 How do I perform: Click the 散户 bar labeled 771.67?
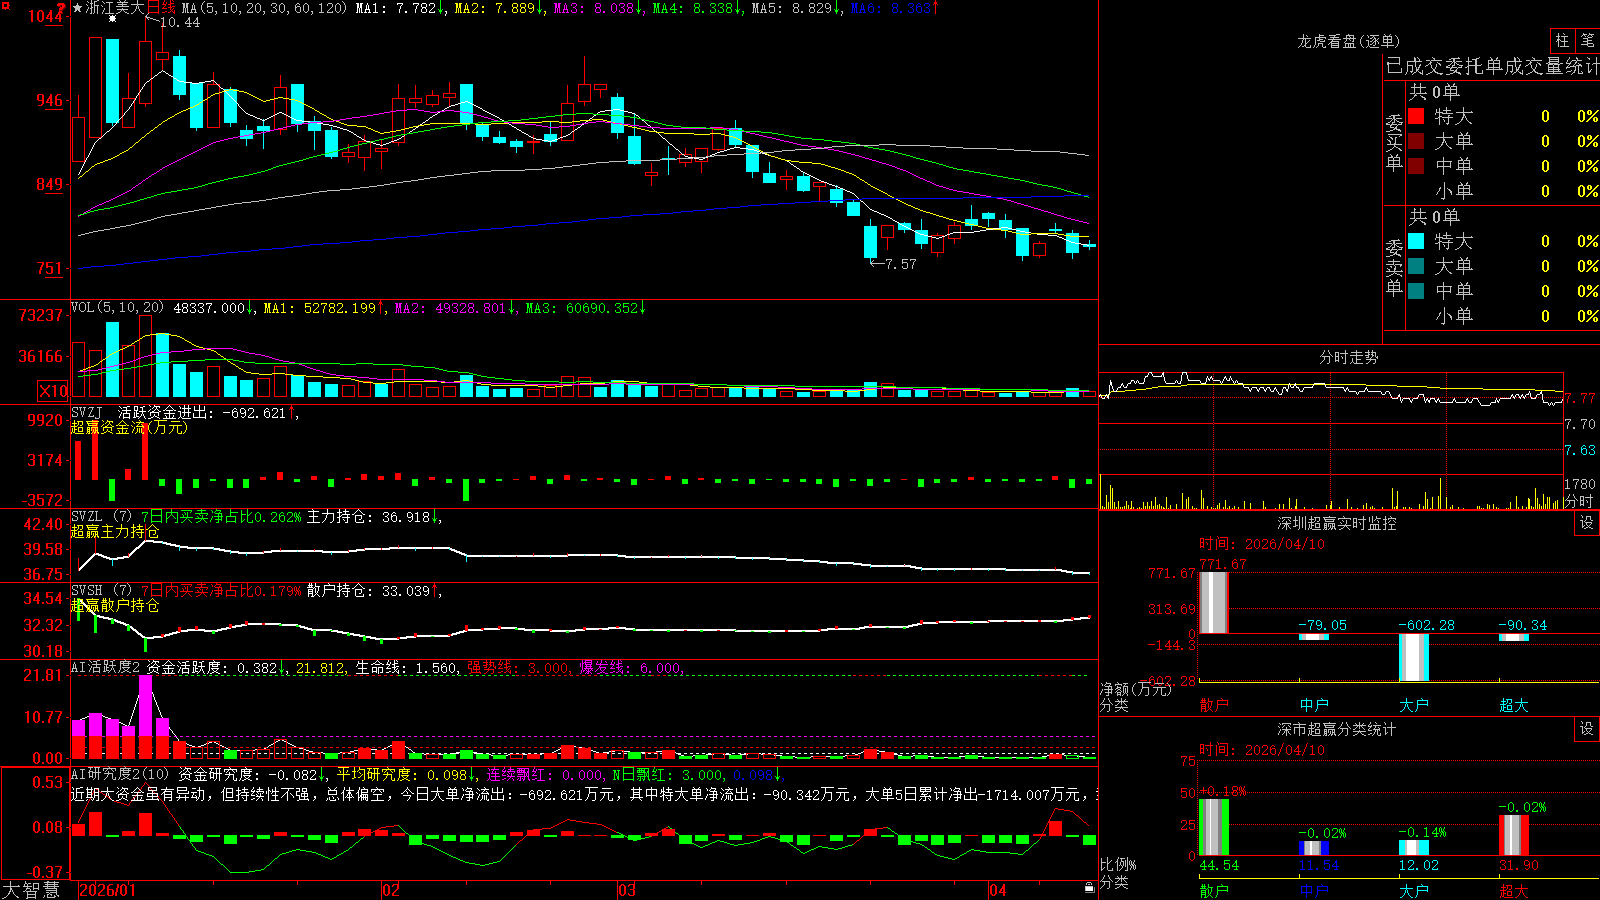click(x=1214, y=602)
